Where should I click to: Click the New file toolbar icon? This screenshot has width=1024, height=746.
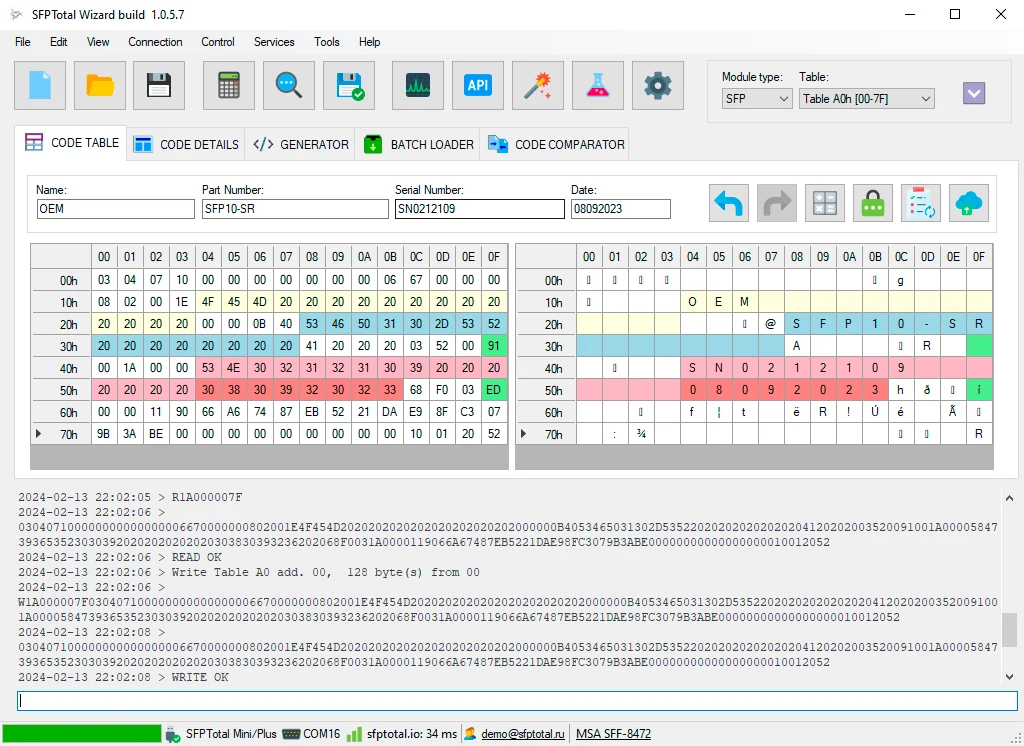(40, 86)
